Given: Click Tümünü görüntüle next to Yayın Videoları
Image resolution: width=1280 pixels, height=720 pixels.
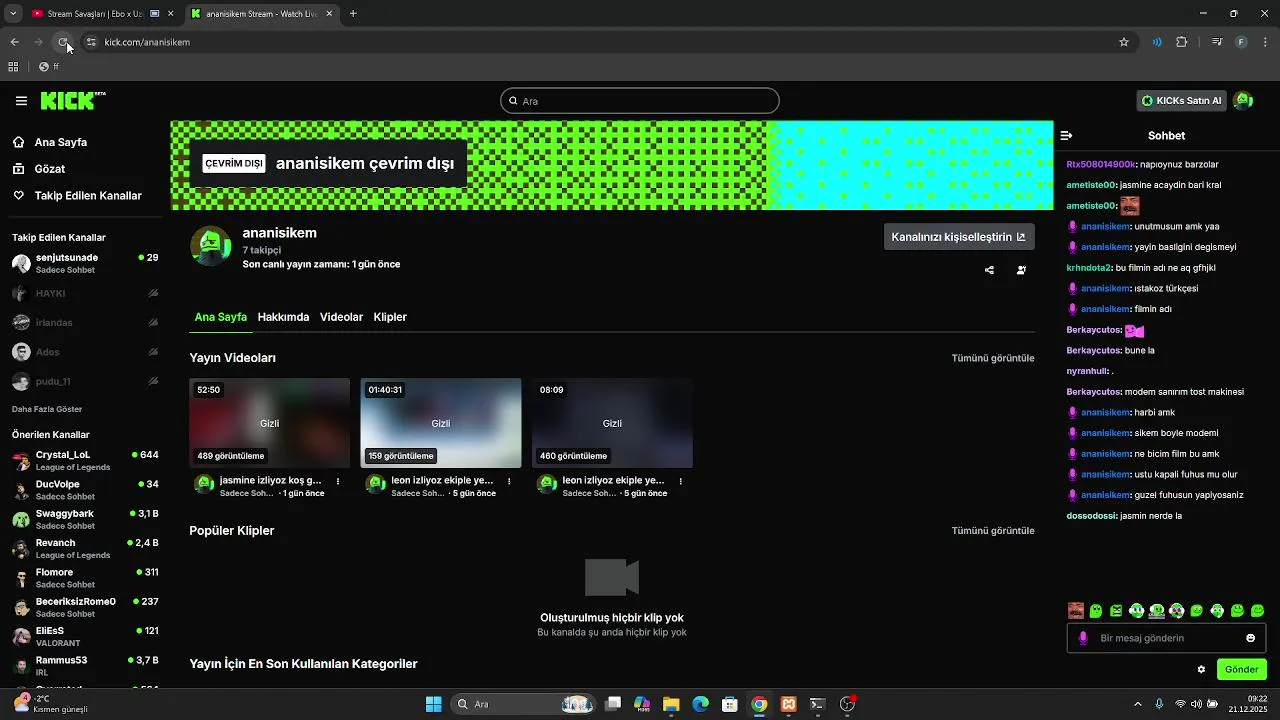Looking at the screenshot, I should [x=993, y=358].
